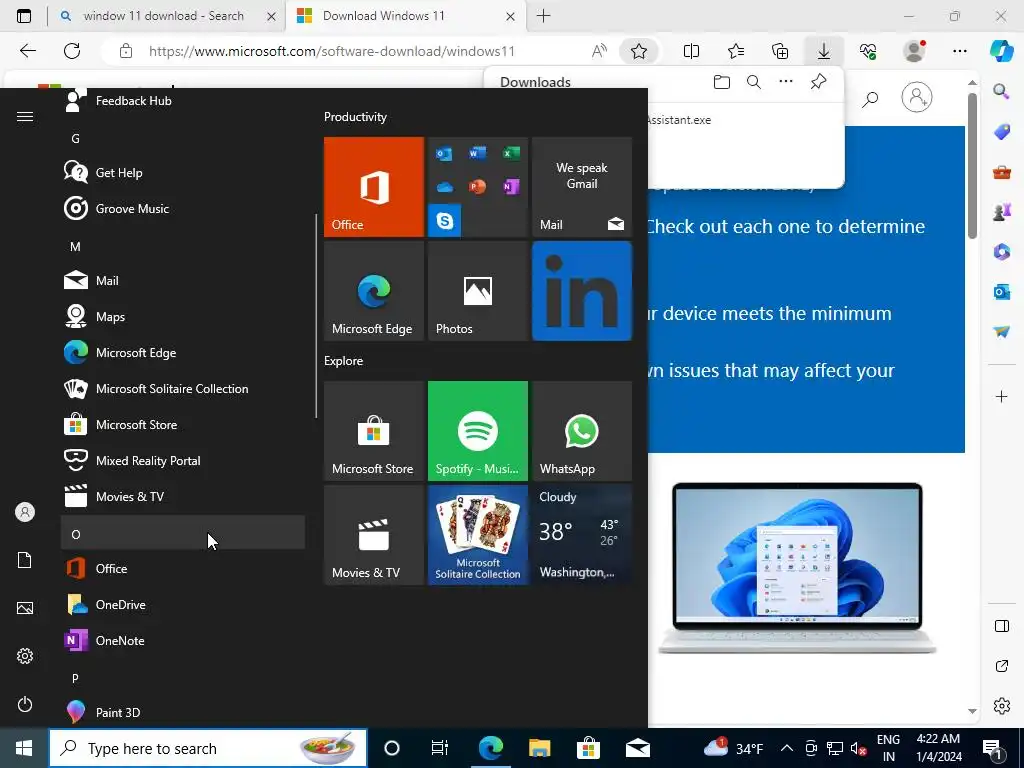Open Mail in the app list

[183, 280]
